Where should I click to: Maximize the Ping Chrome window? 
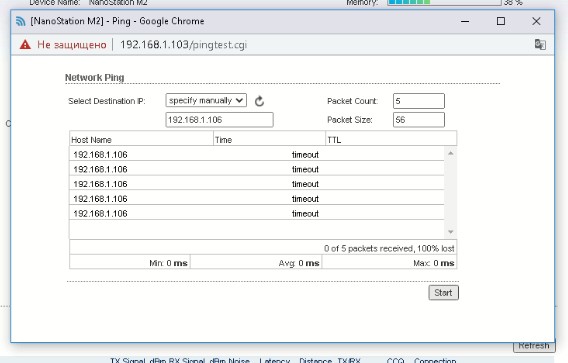click(x=501, y=21)
